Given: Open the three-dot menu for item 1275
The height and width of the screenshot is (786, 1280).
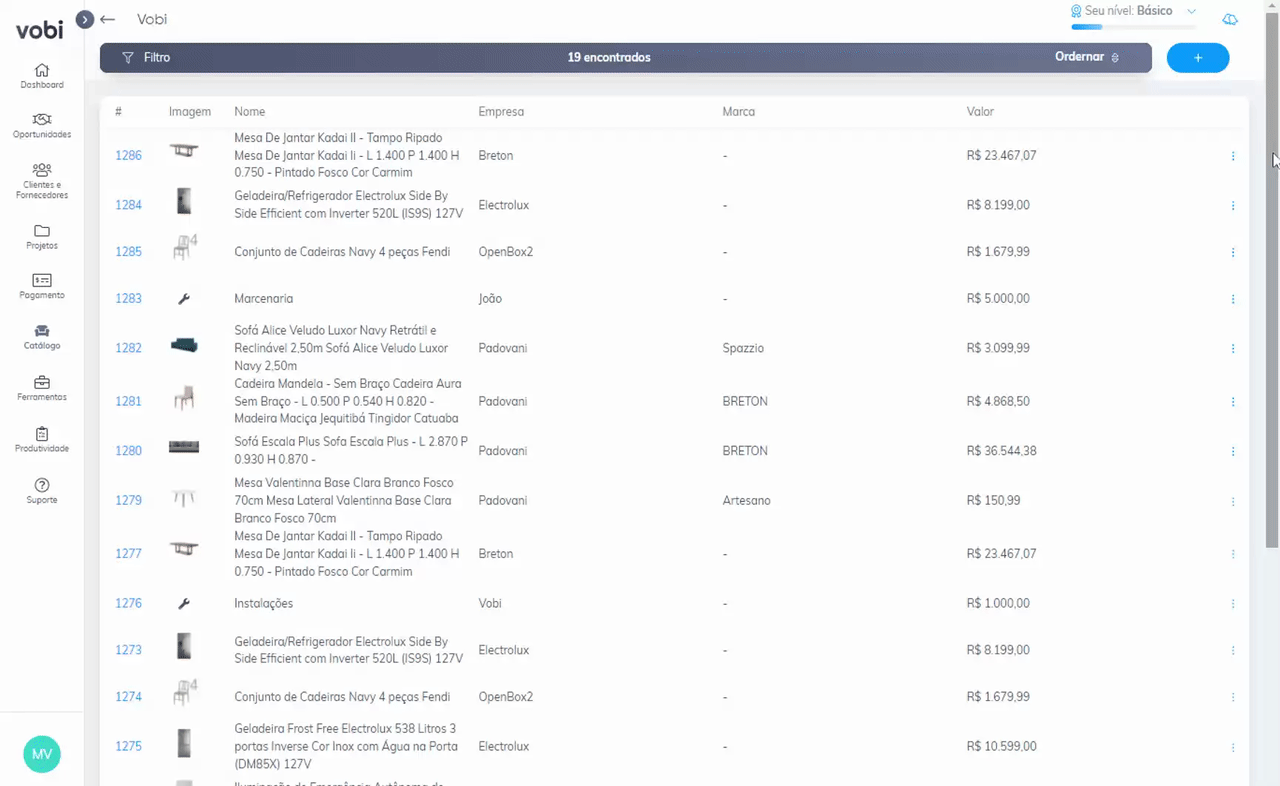Looking at the screenshot, I should 1233,747.
